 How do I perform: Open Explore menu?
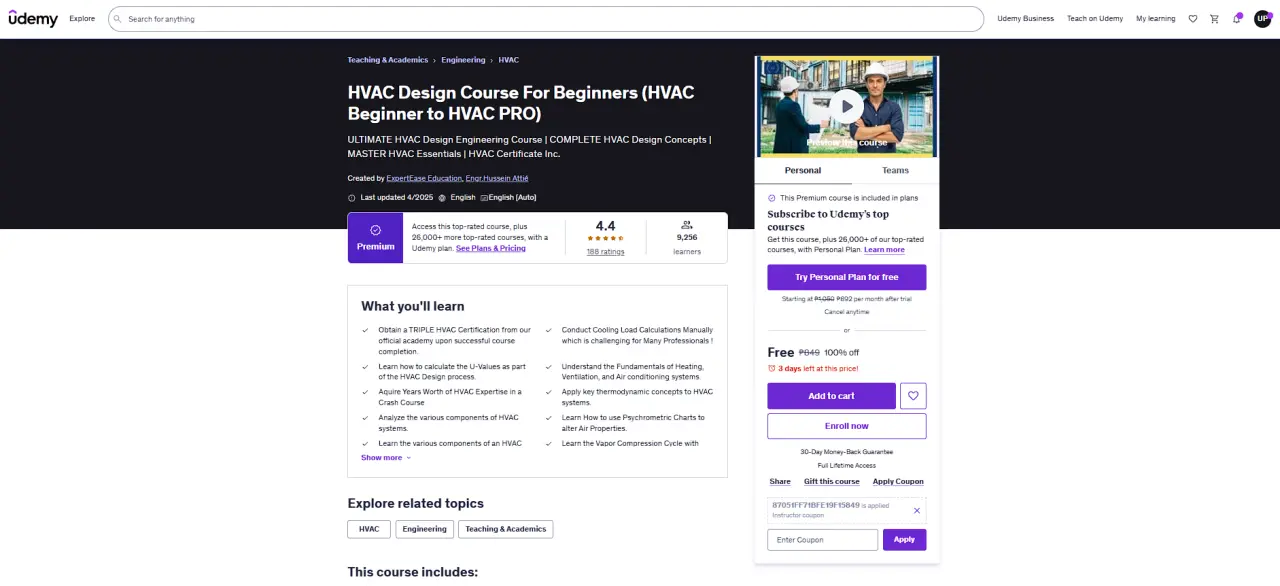[x=82, y=19]
